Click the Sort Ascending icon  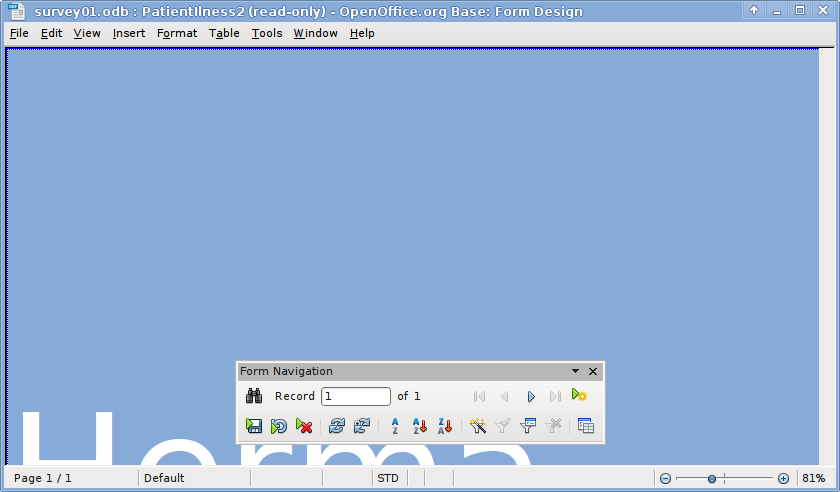420,426
